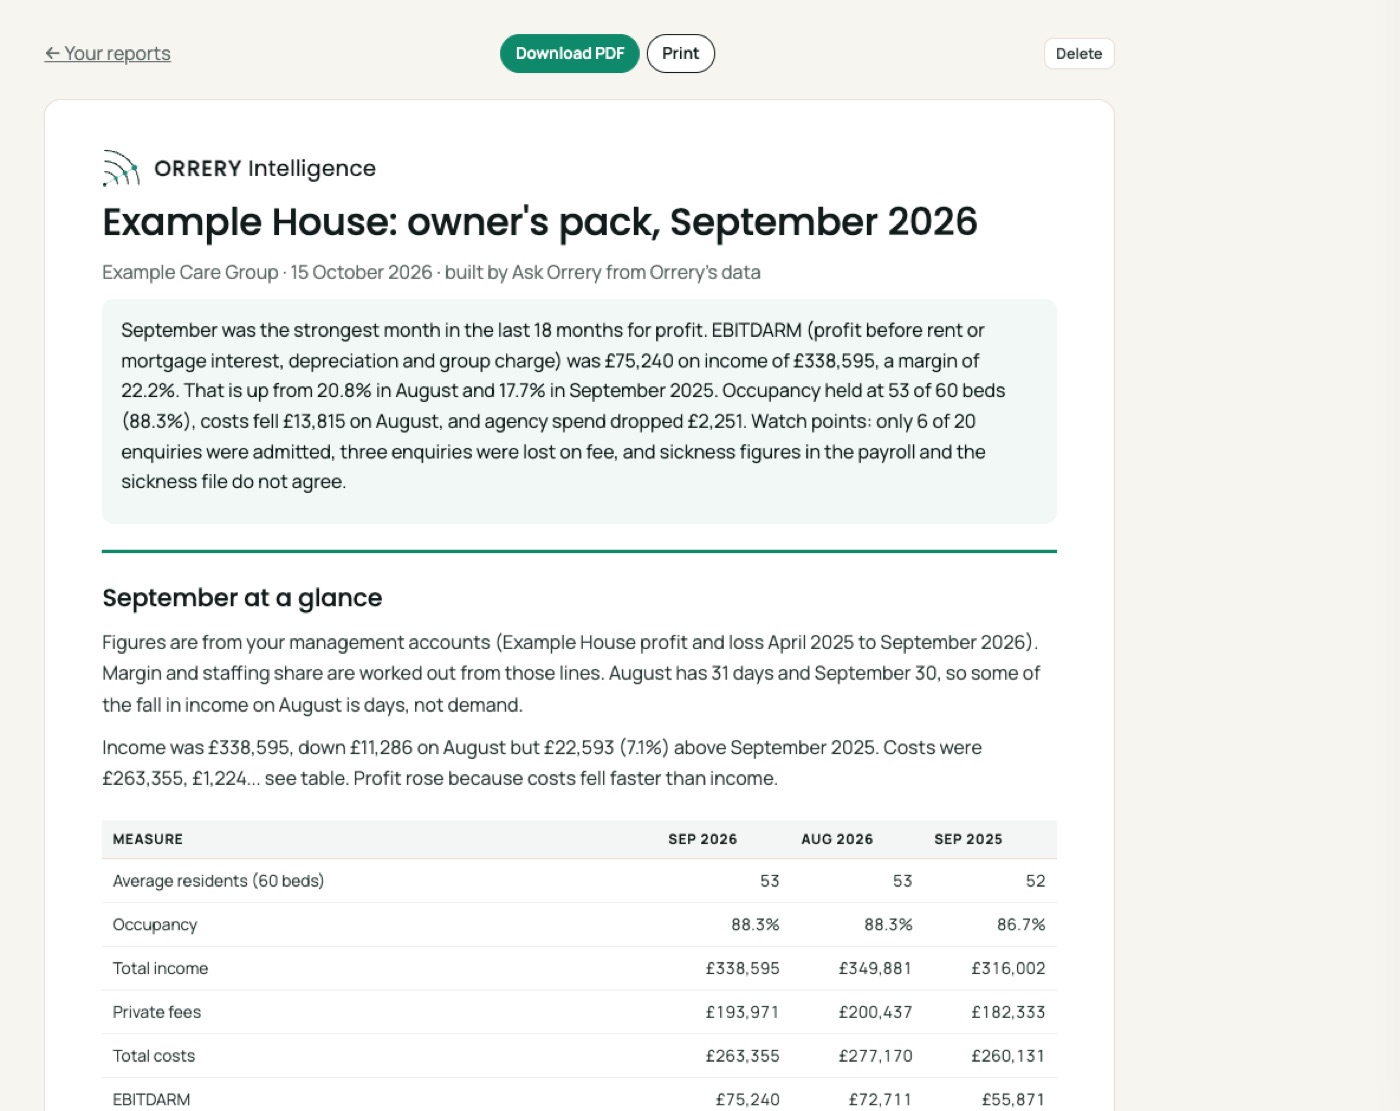Click the Orrery Intelligence logo icon
This screenshot has width=1400, height=1111.
click(x=121, y=168)
